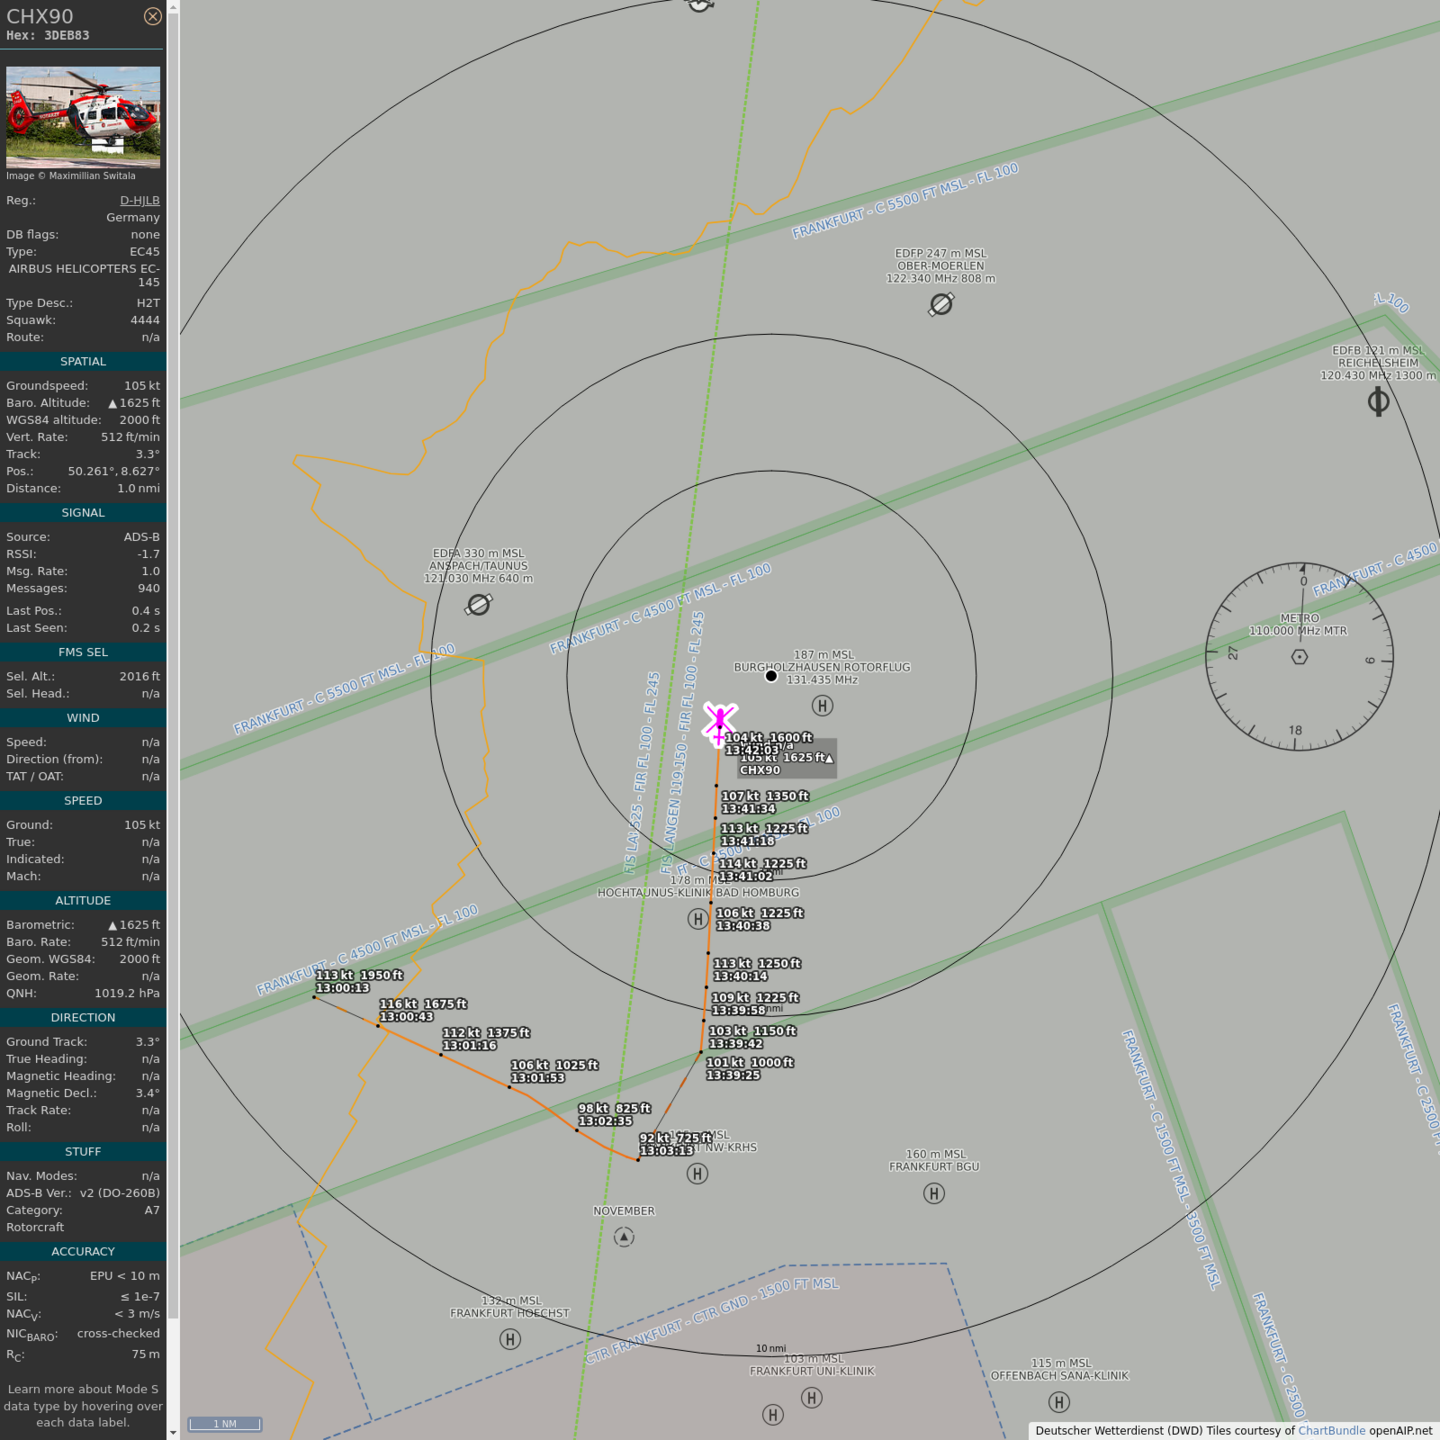The height and width of the screenshot is (1440, 1440).
Task: Click the Frankfurt BGU helipad icon
Action: [934, 1193]
